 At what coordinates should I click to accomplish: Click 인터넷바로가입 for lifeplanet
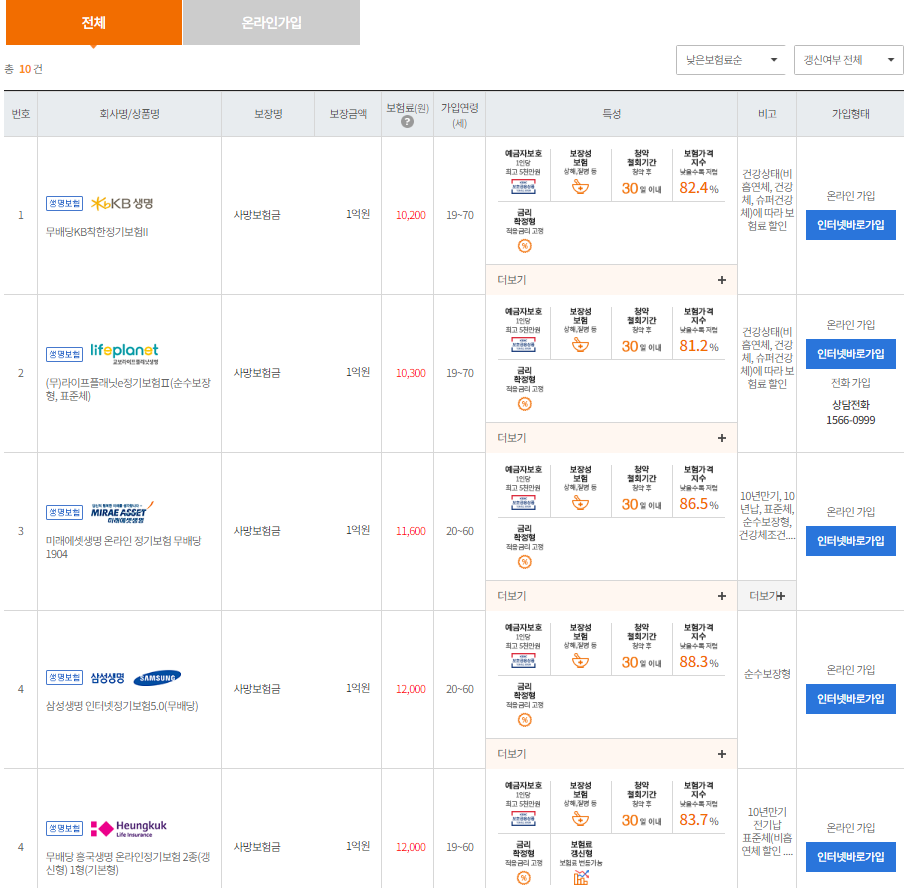pos(850,354)
